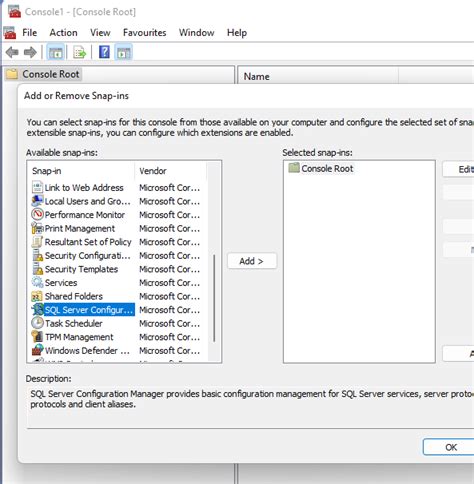Open Help via blue question mark icon
Viewport: 474px width, 484px height.
[104, 52]
